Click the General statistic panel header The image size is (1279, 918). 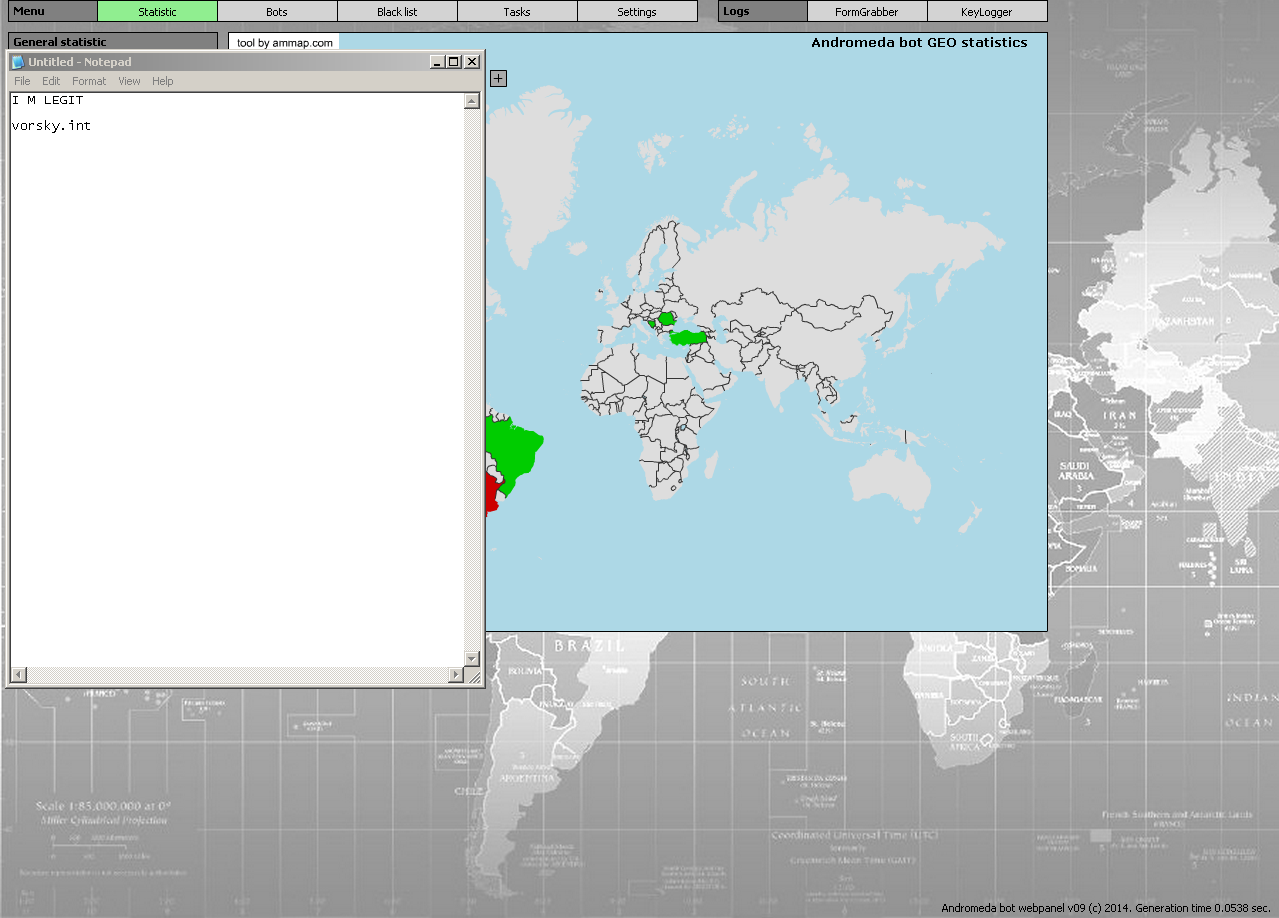pyautogui.click(x=112, y=42)
